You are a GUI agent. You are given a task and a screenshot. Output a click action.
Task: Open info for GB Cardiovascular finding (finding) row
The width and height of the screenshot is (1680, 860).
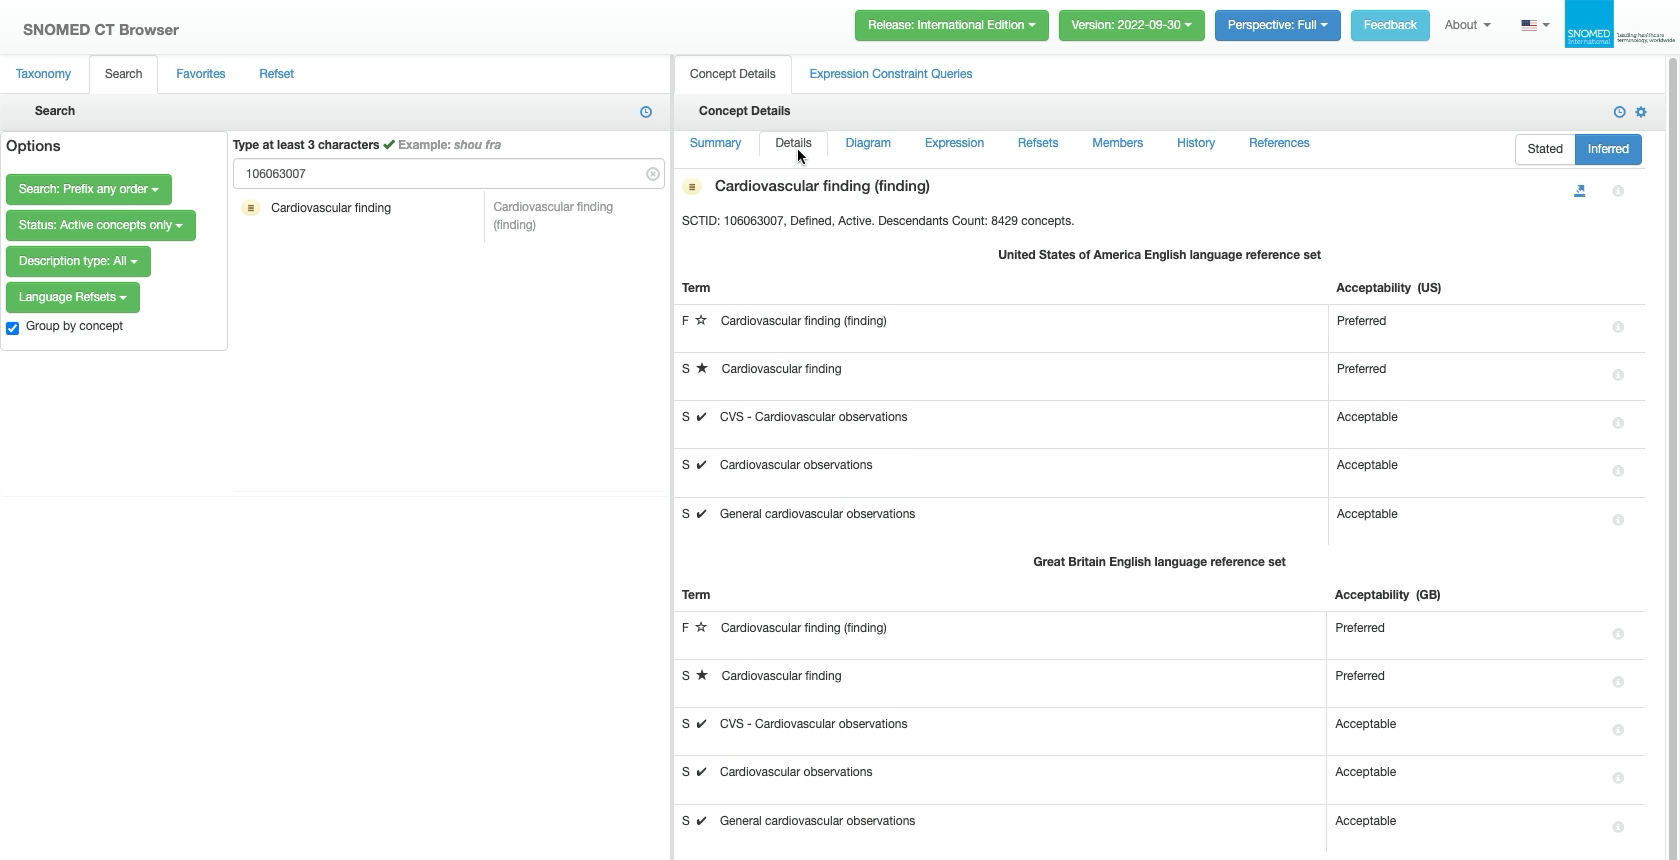[1618, 634]
